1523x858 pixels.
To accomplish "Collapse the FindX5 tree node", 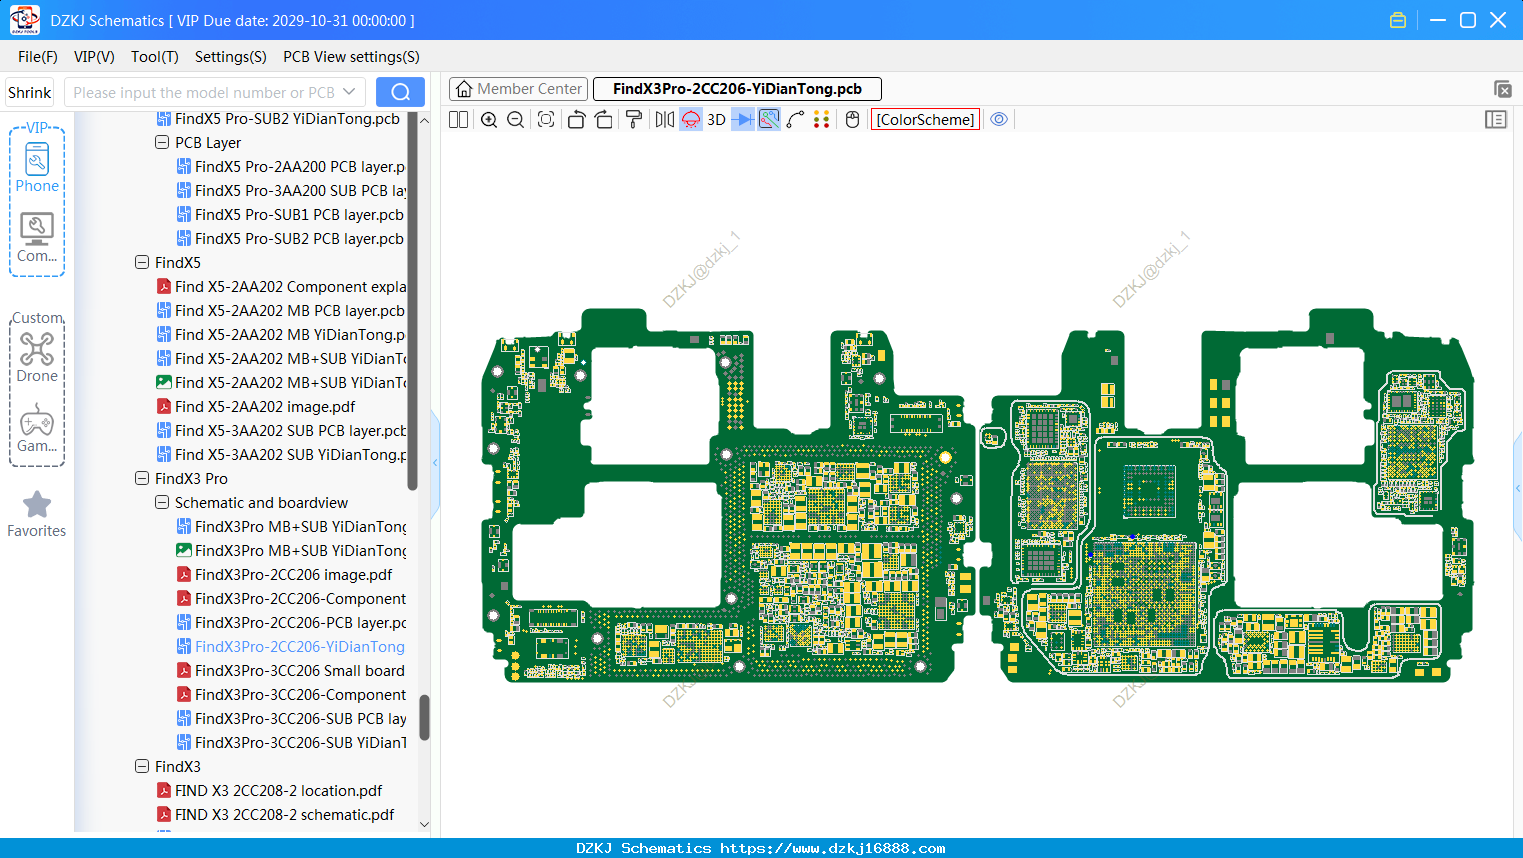I will tap(142, 263).
